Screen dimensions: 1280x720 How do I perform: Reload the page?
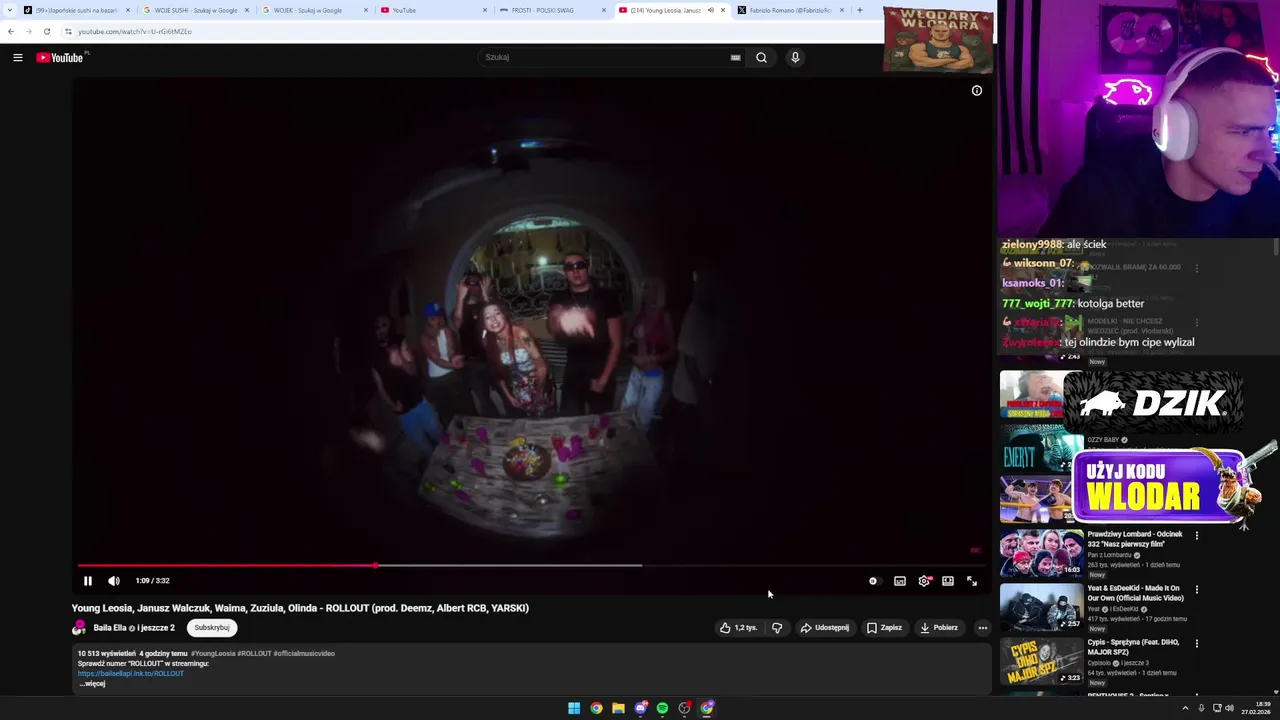tap(46, 31)
